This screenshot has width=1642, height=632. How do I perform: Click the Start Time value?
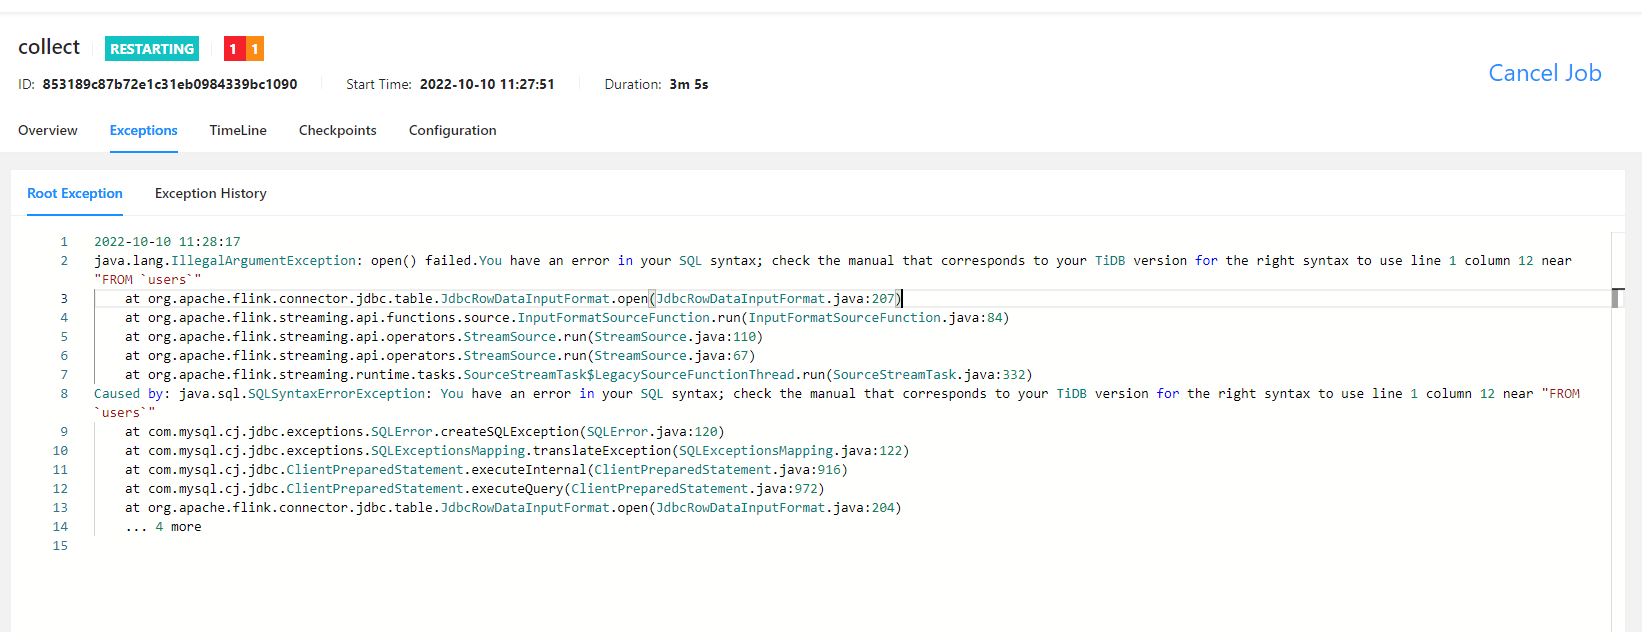(486, 84)
